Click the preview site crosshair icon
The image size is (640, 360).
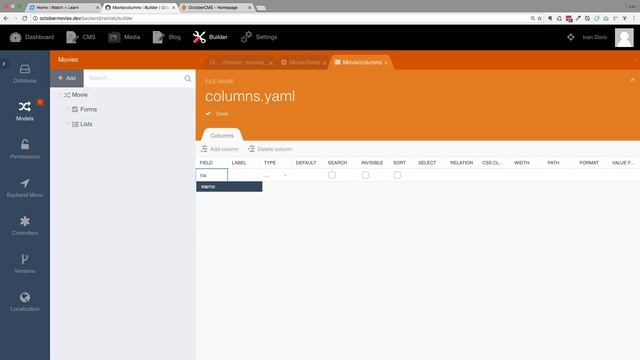pos(571,37)
